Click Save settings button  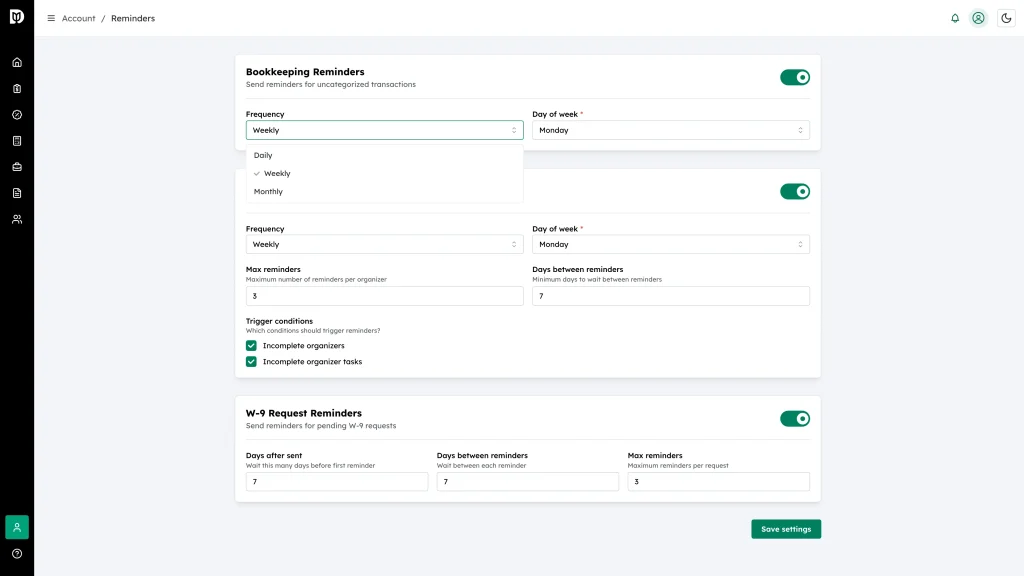pos(786,529)
